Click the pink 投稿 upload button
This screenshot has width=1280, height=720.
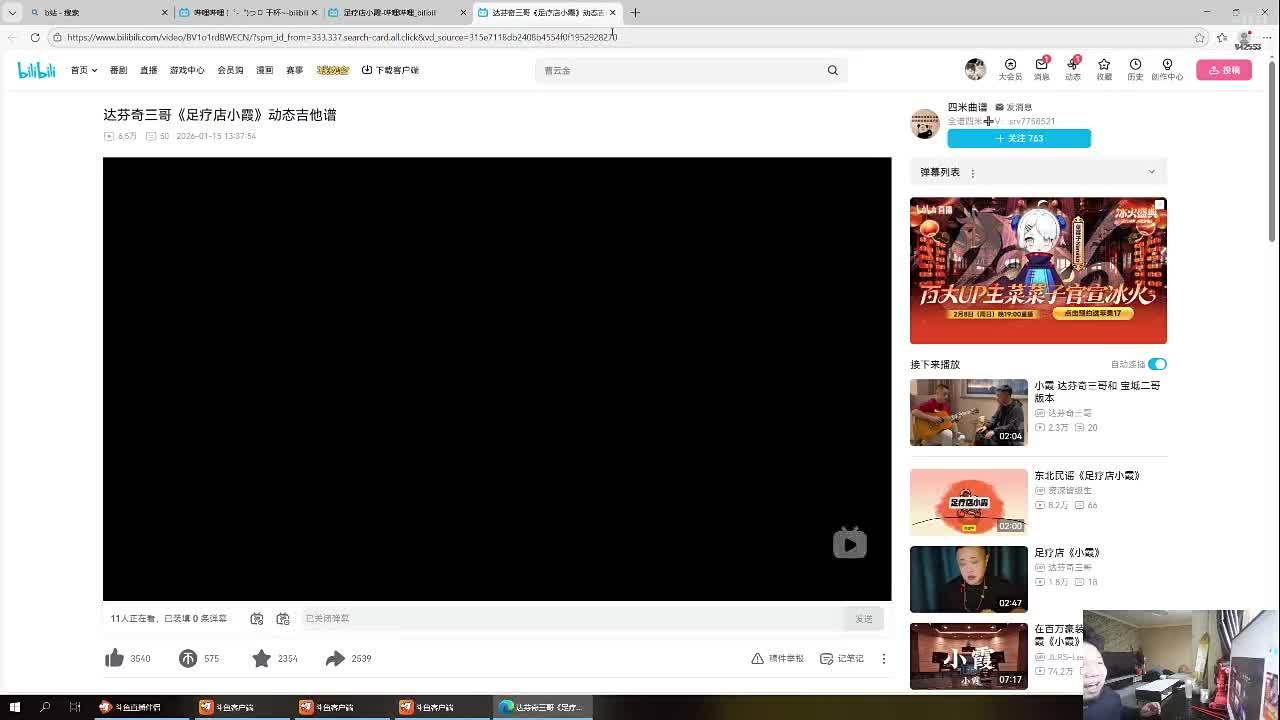point(1224,70)
